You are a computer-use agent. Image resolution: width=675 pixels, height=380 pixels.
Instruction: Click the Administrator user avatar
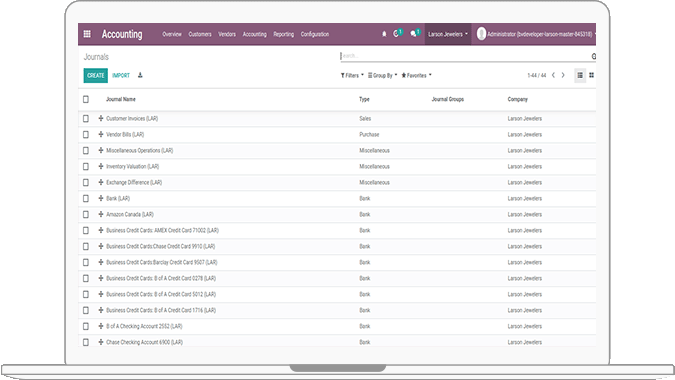click(x=481, y=34)
